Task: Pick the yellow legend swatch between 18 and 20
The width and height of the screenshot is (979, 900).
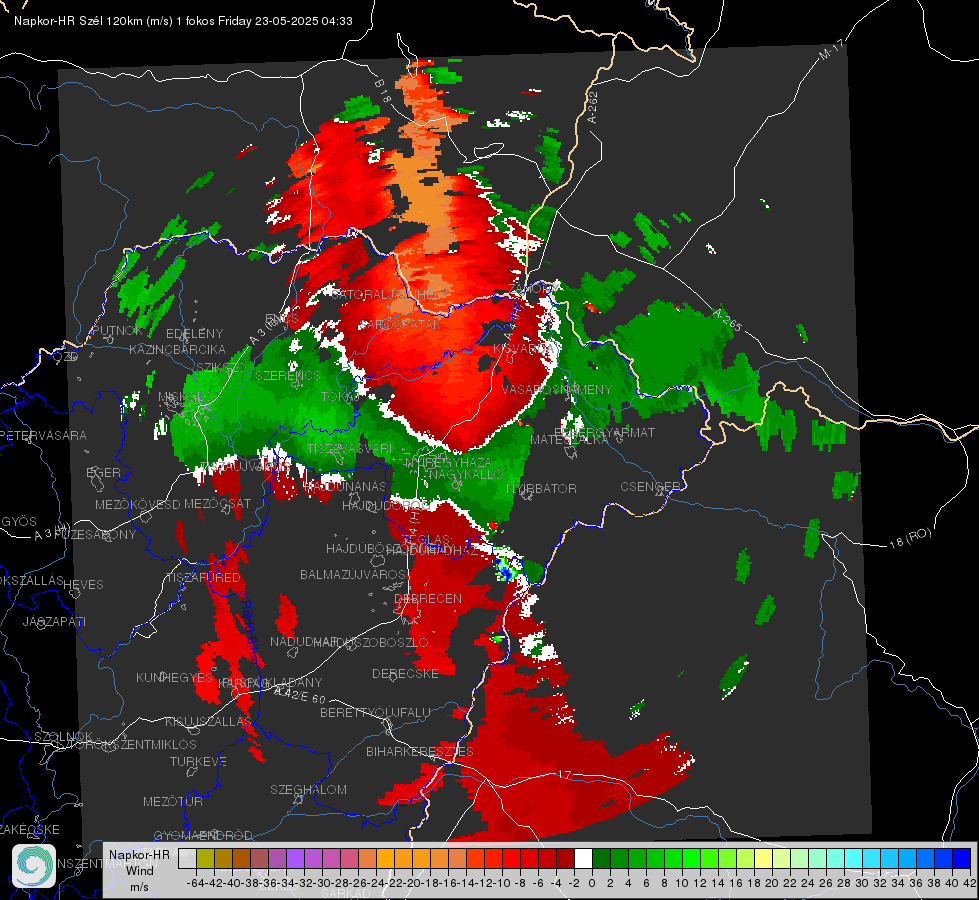Action: point(763,858)
